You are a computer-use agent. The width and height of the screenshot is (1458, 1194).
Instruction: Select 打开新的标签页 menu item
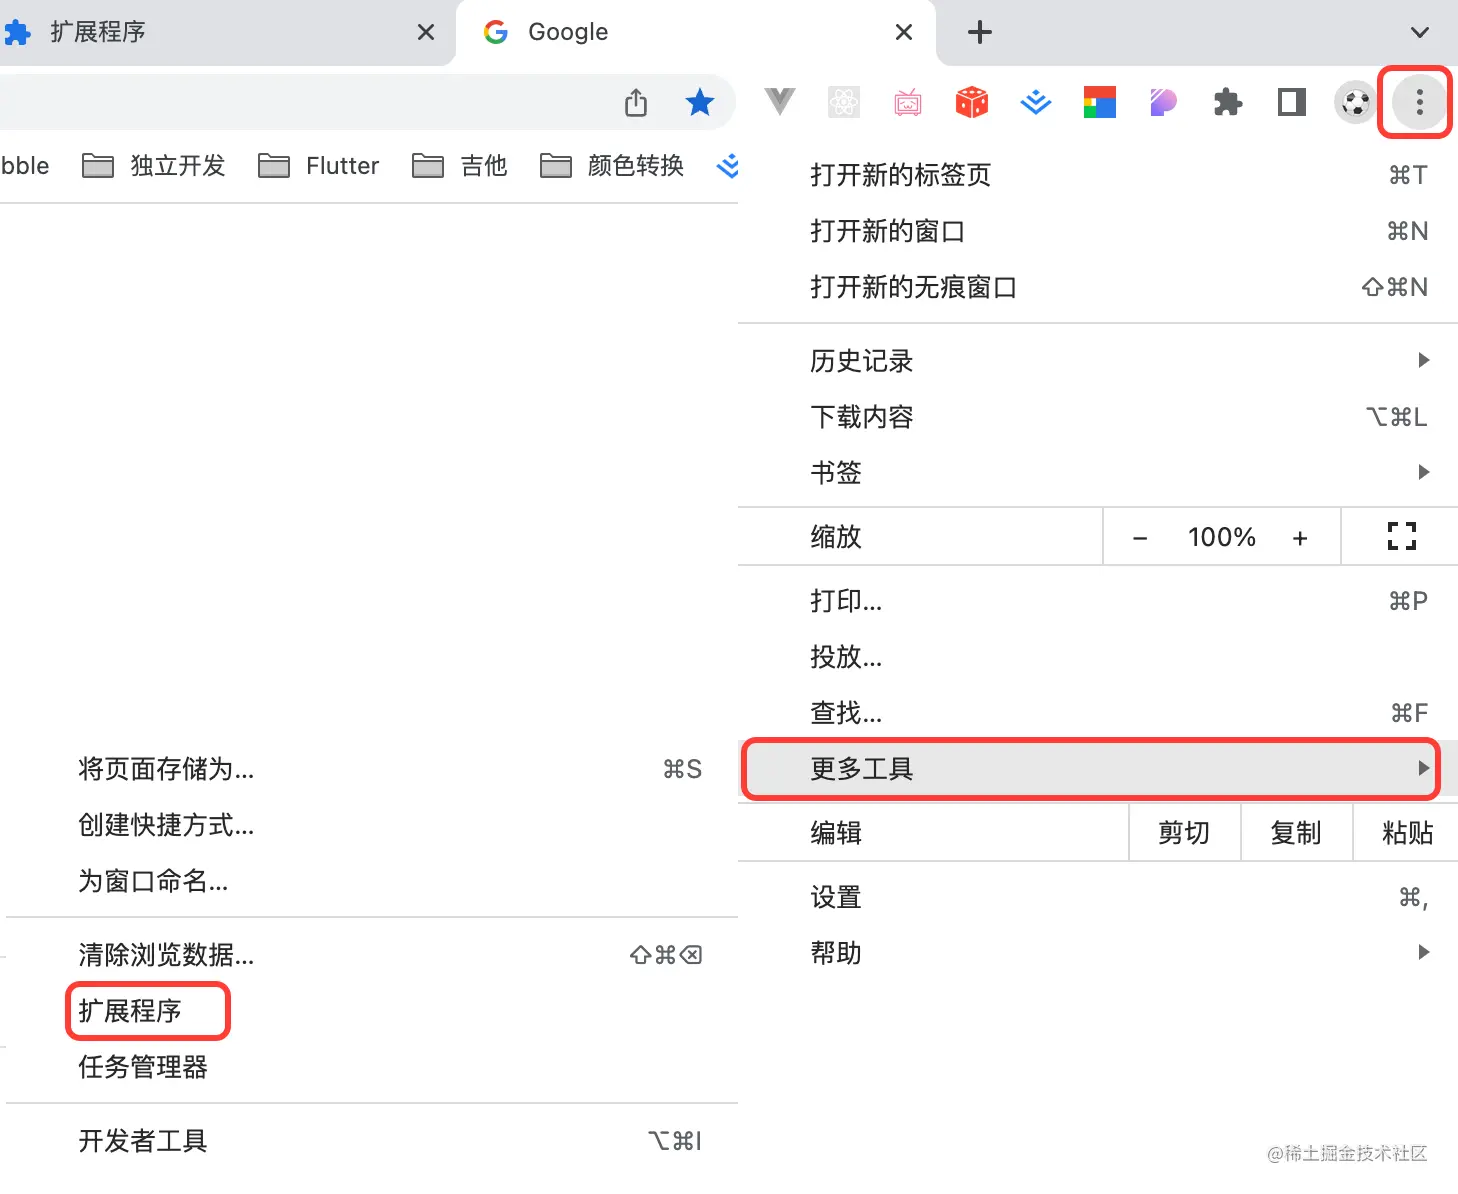tap(1098, 175)
